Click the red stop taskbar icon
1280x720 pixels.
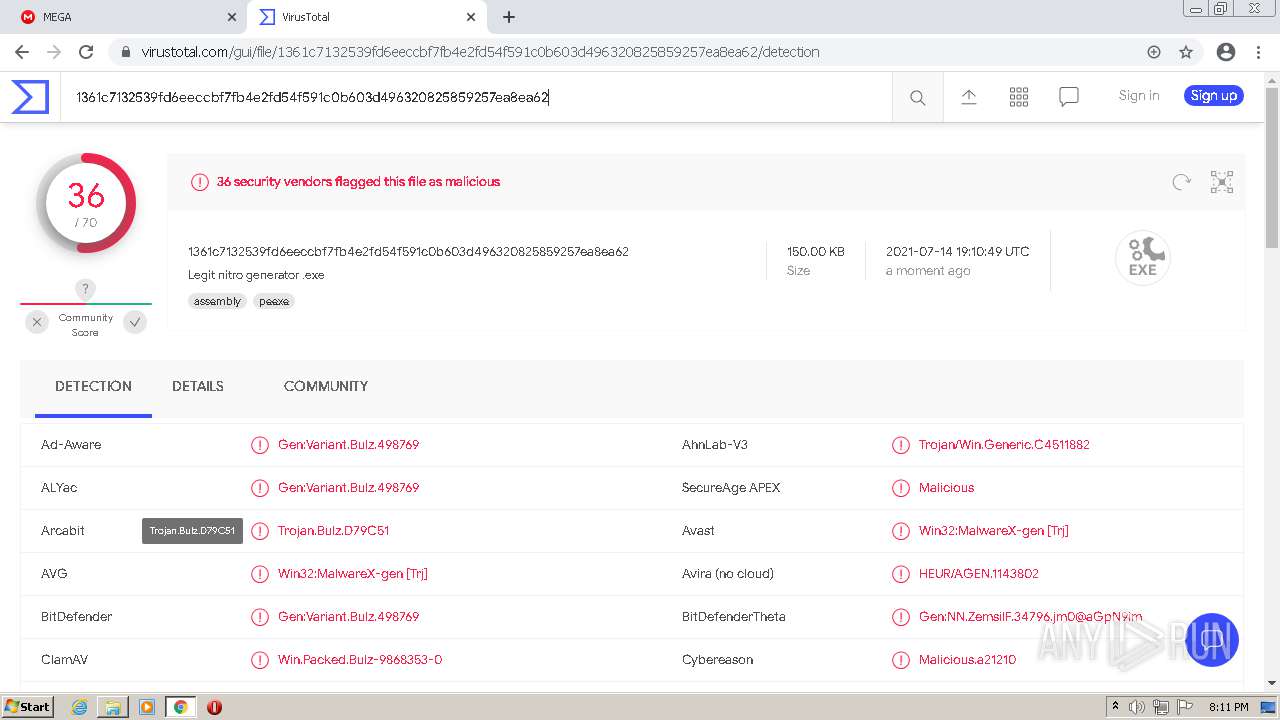[x=214, y=707]
